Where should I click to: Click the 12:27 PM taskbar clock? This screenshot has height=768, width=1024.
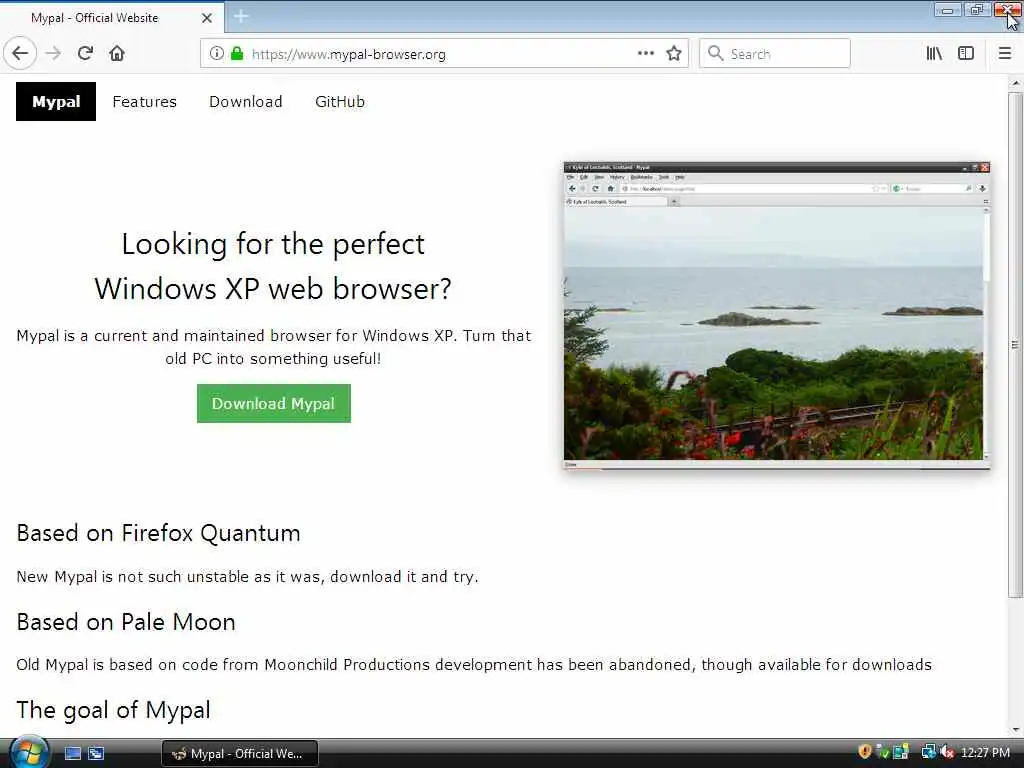point(985,752)
